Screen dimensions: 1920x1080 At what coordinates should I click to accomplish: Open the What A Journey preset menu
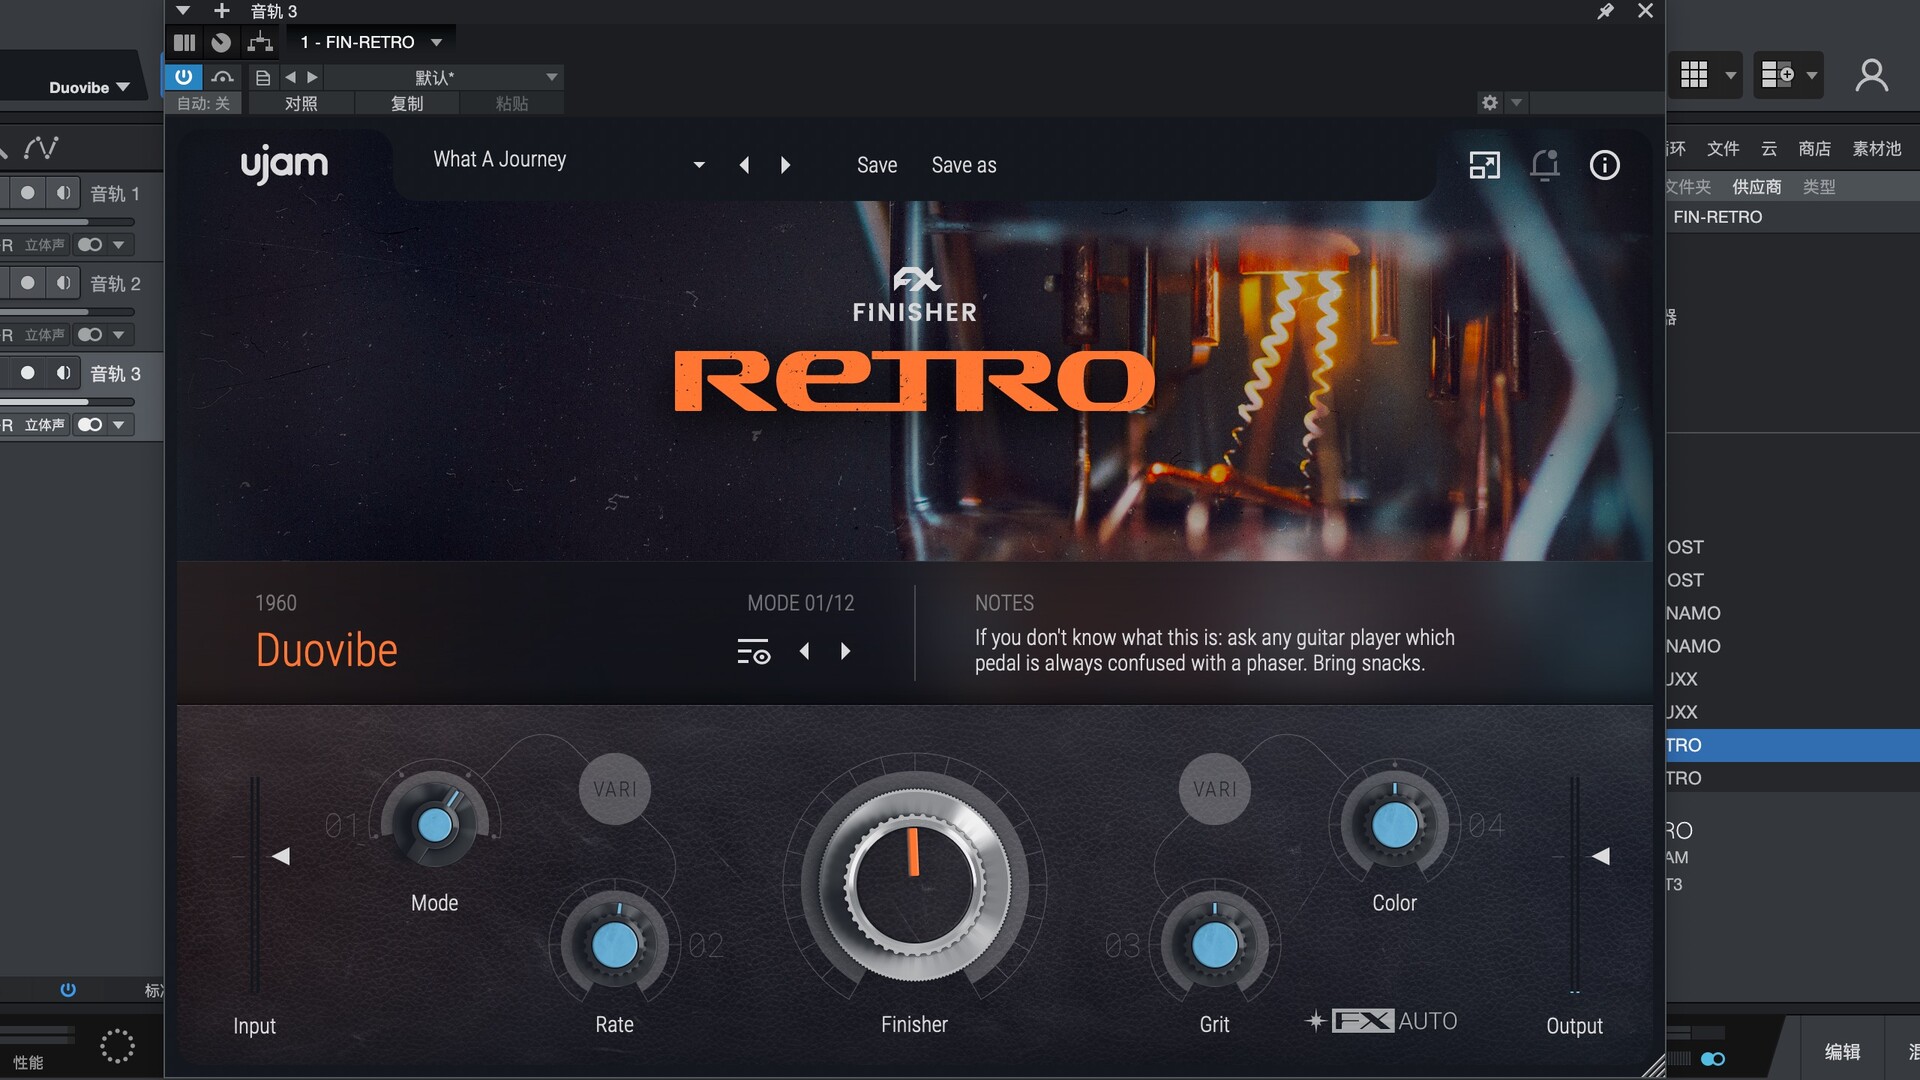[x=568, y=162]
